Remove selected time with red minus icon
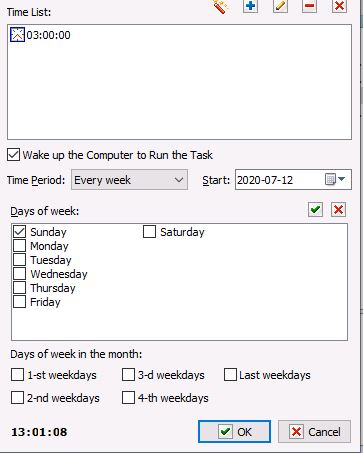 (x=309, y=6)
